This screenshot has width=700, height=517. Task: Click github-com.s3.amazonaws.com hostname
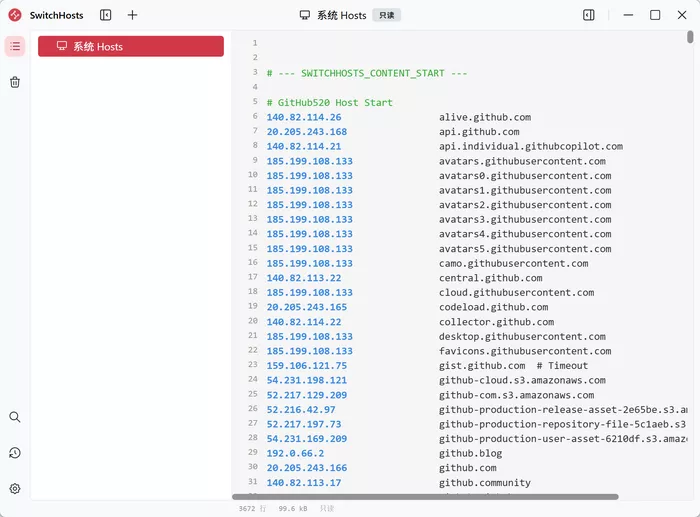tap(517, 395)
